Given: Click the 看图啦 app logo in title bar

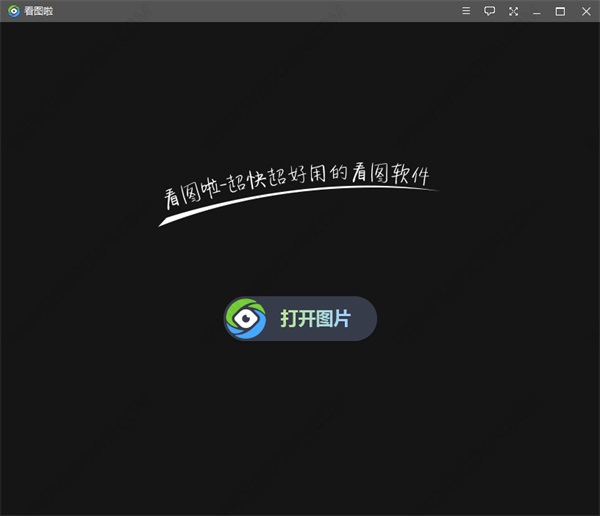Looking at the screenshot, I should 14,11.
